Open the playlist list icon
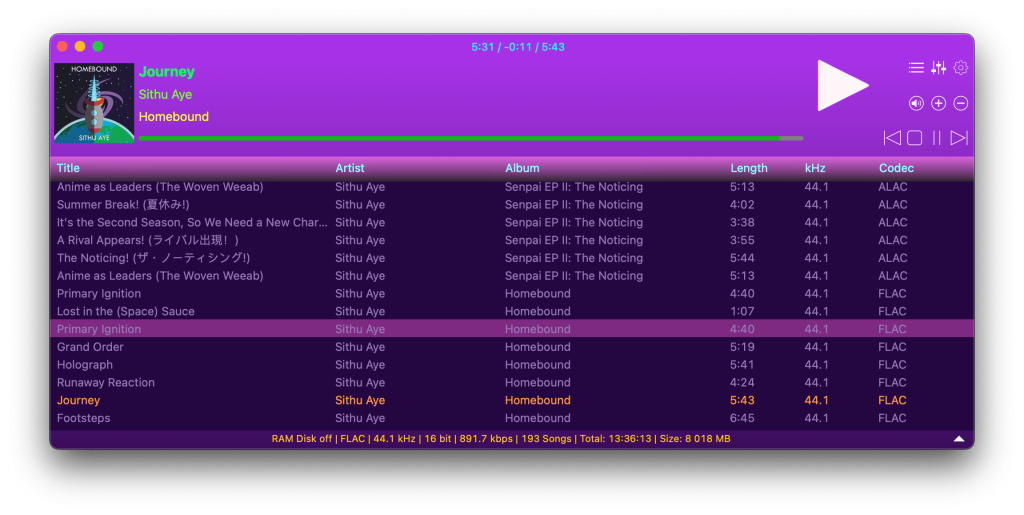1024x515 pixels. click(x=915, y=68)
